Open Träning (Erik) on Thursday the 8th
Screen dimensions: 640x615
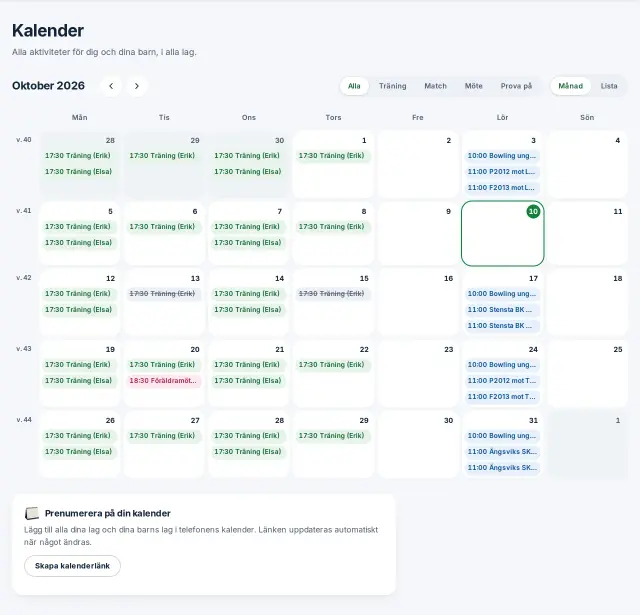click(x=332, y=227)
